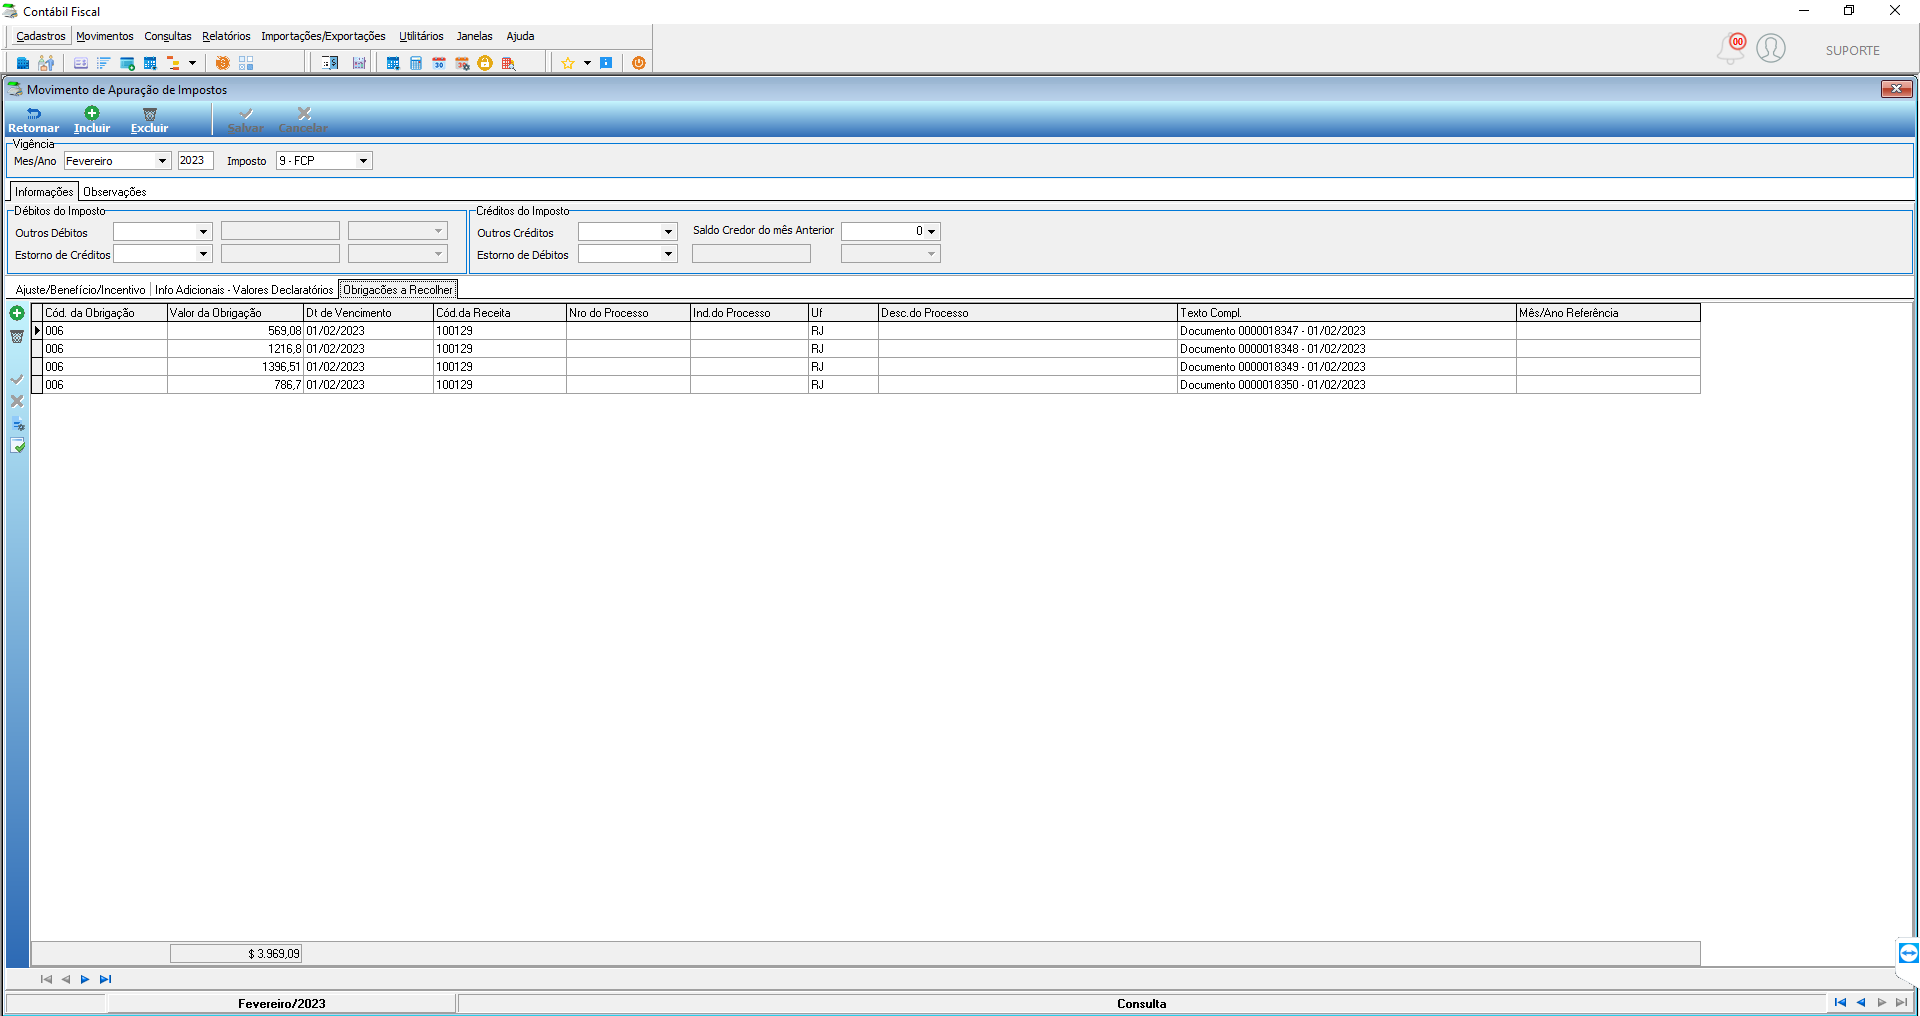
Task: Click the year field showing 2023
Action: click(x=195, y=161)
